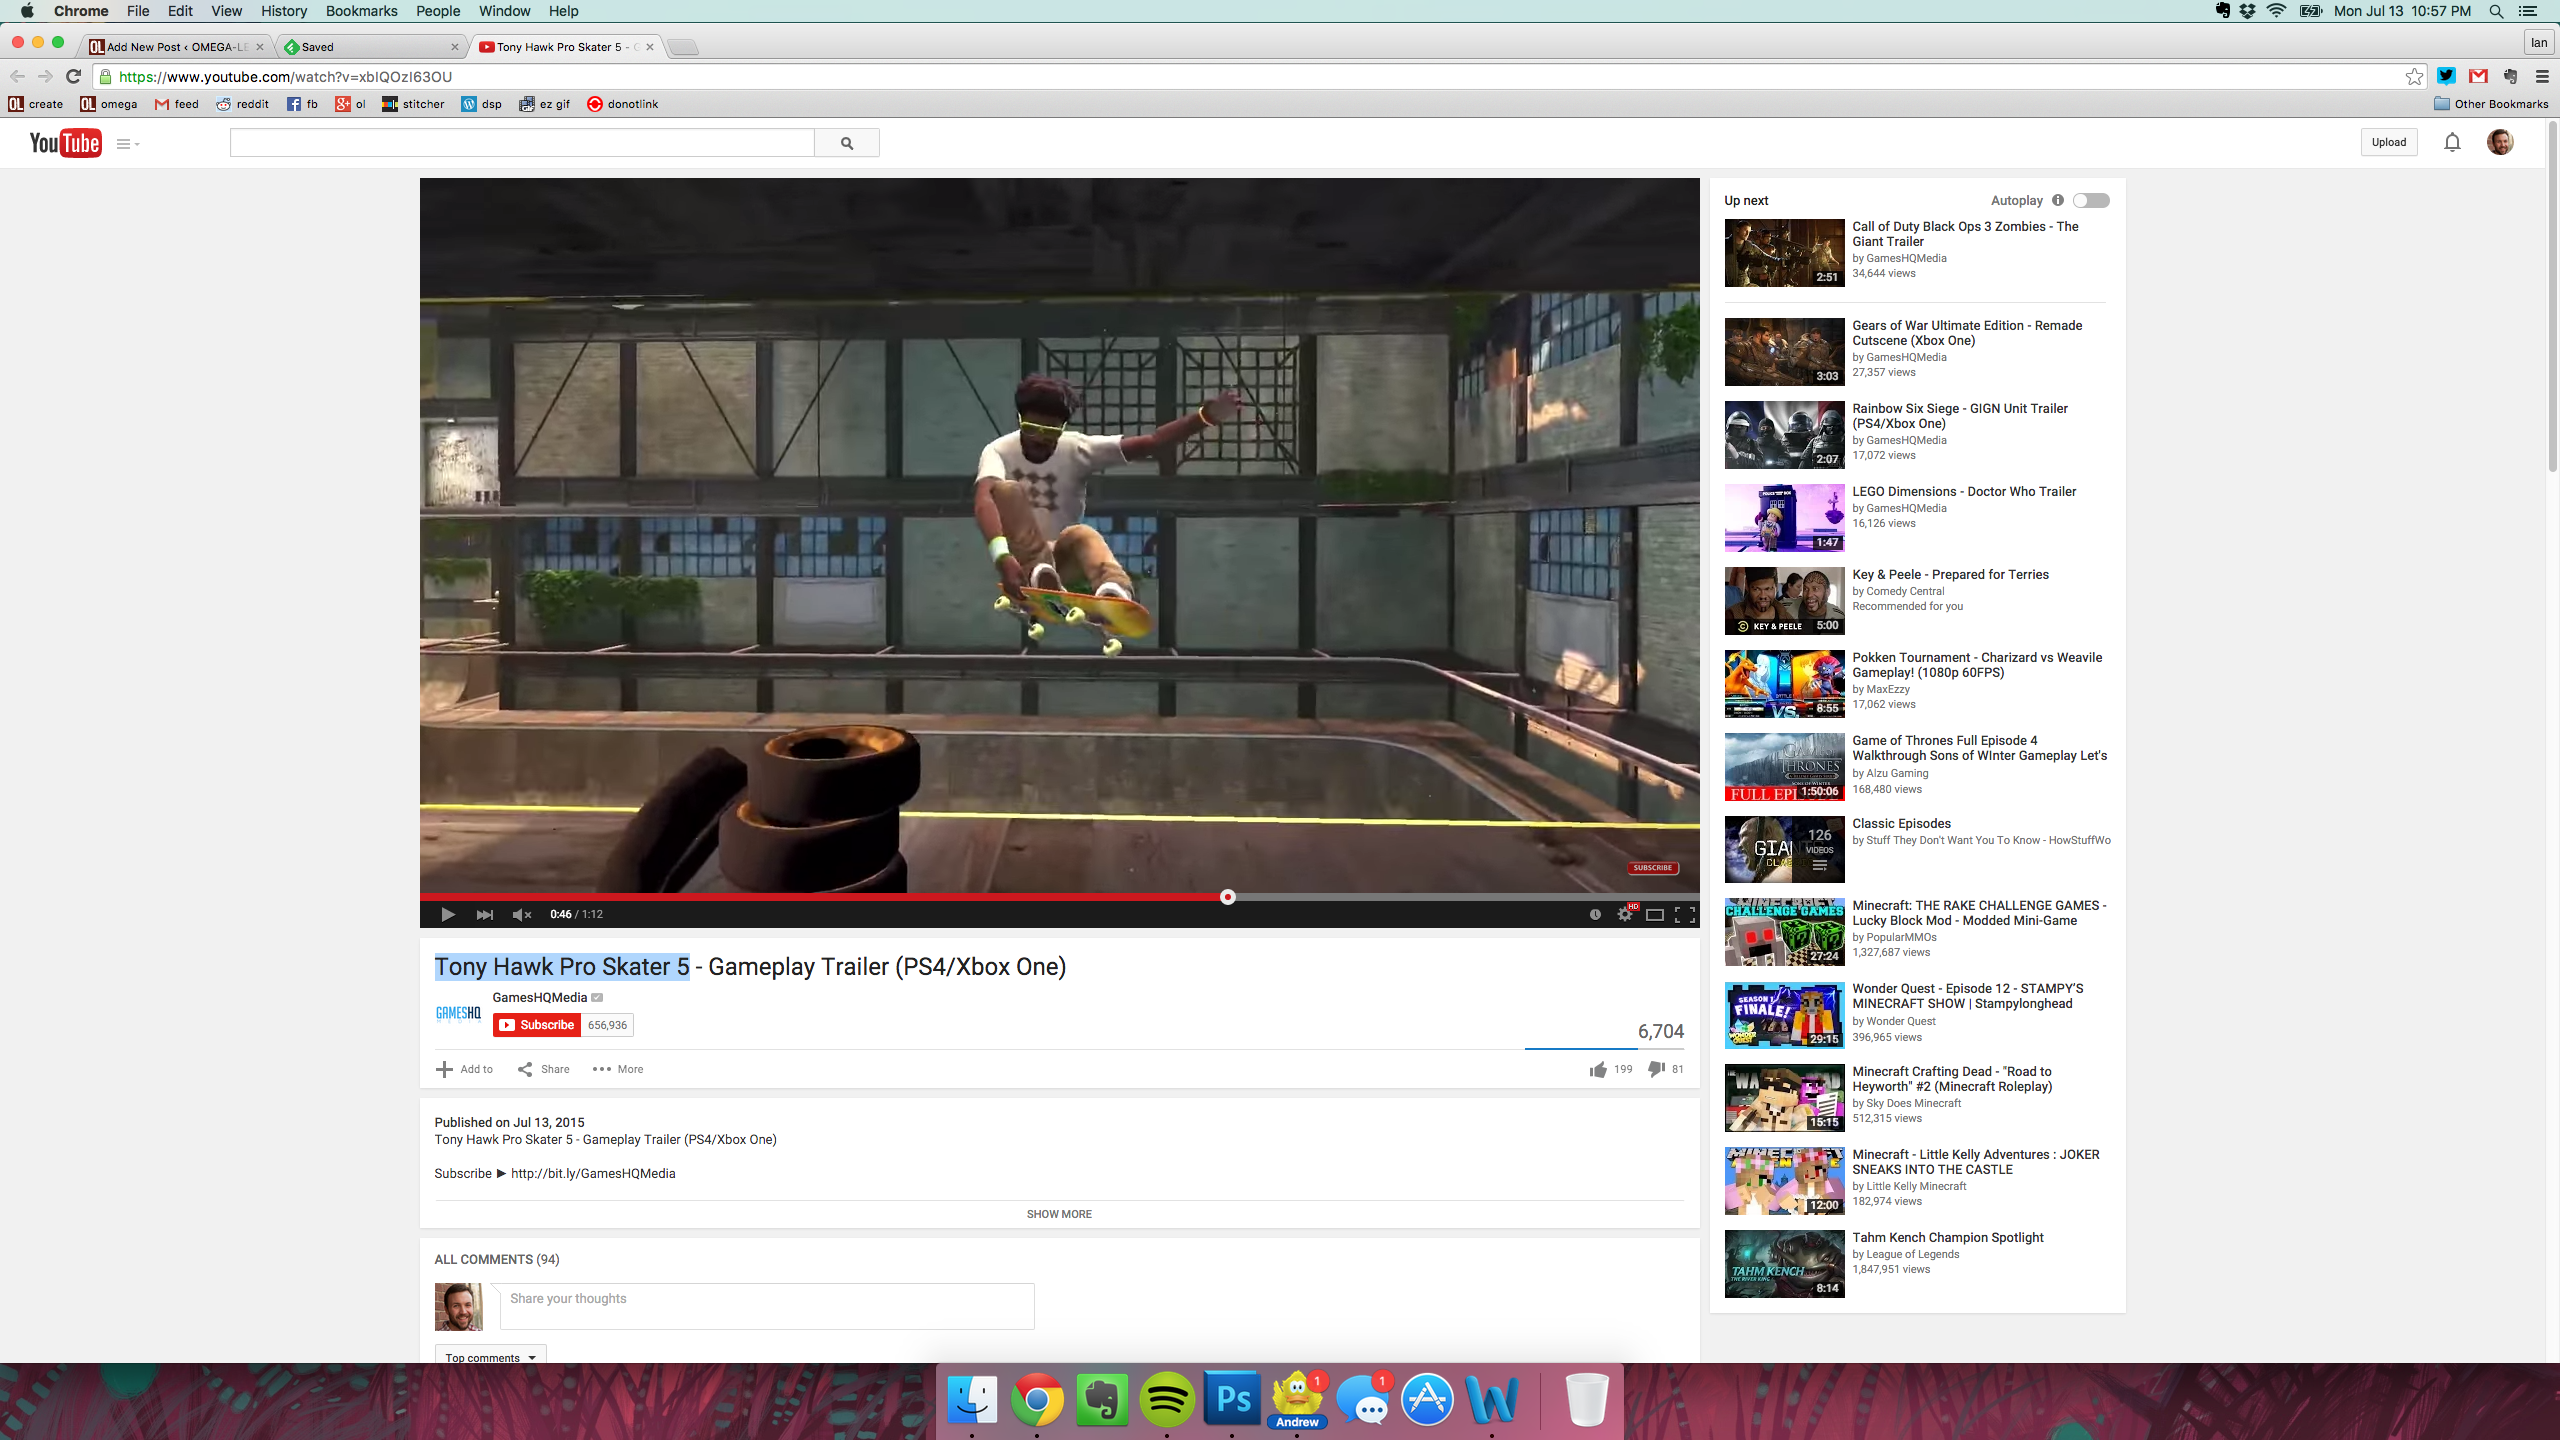Viewport: 2560px width, 1440px height.
Task: Click the Twitter extension icon
Action: pyautogui.click(x=2446, y=76)
